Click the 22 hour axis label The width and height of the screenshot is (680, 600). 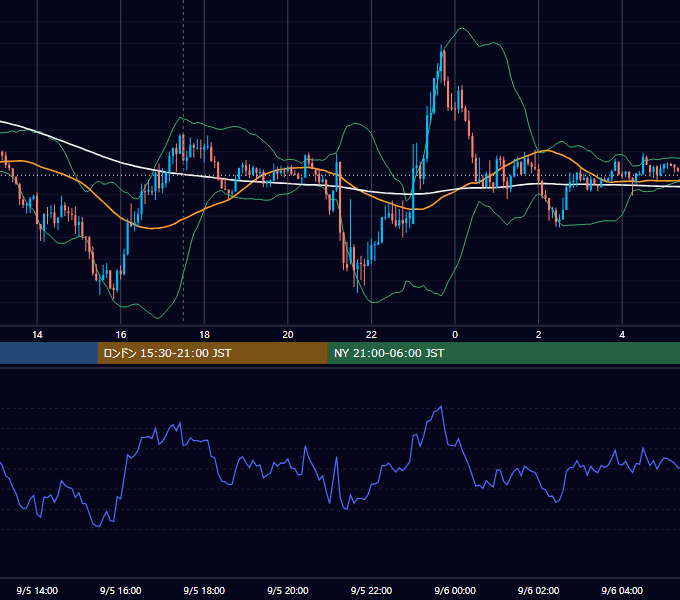pos(371,335)
